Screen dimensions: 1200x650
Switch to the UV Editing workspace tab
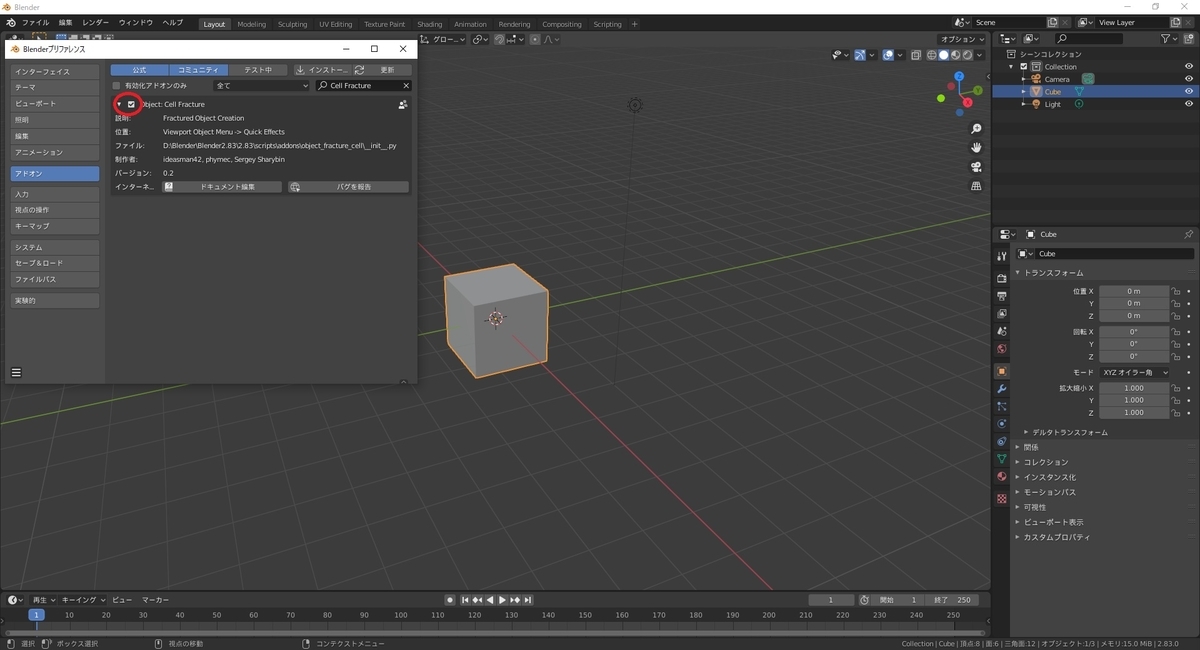coord(335,24)
